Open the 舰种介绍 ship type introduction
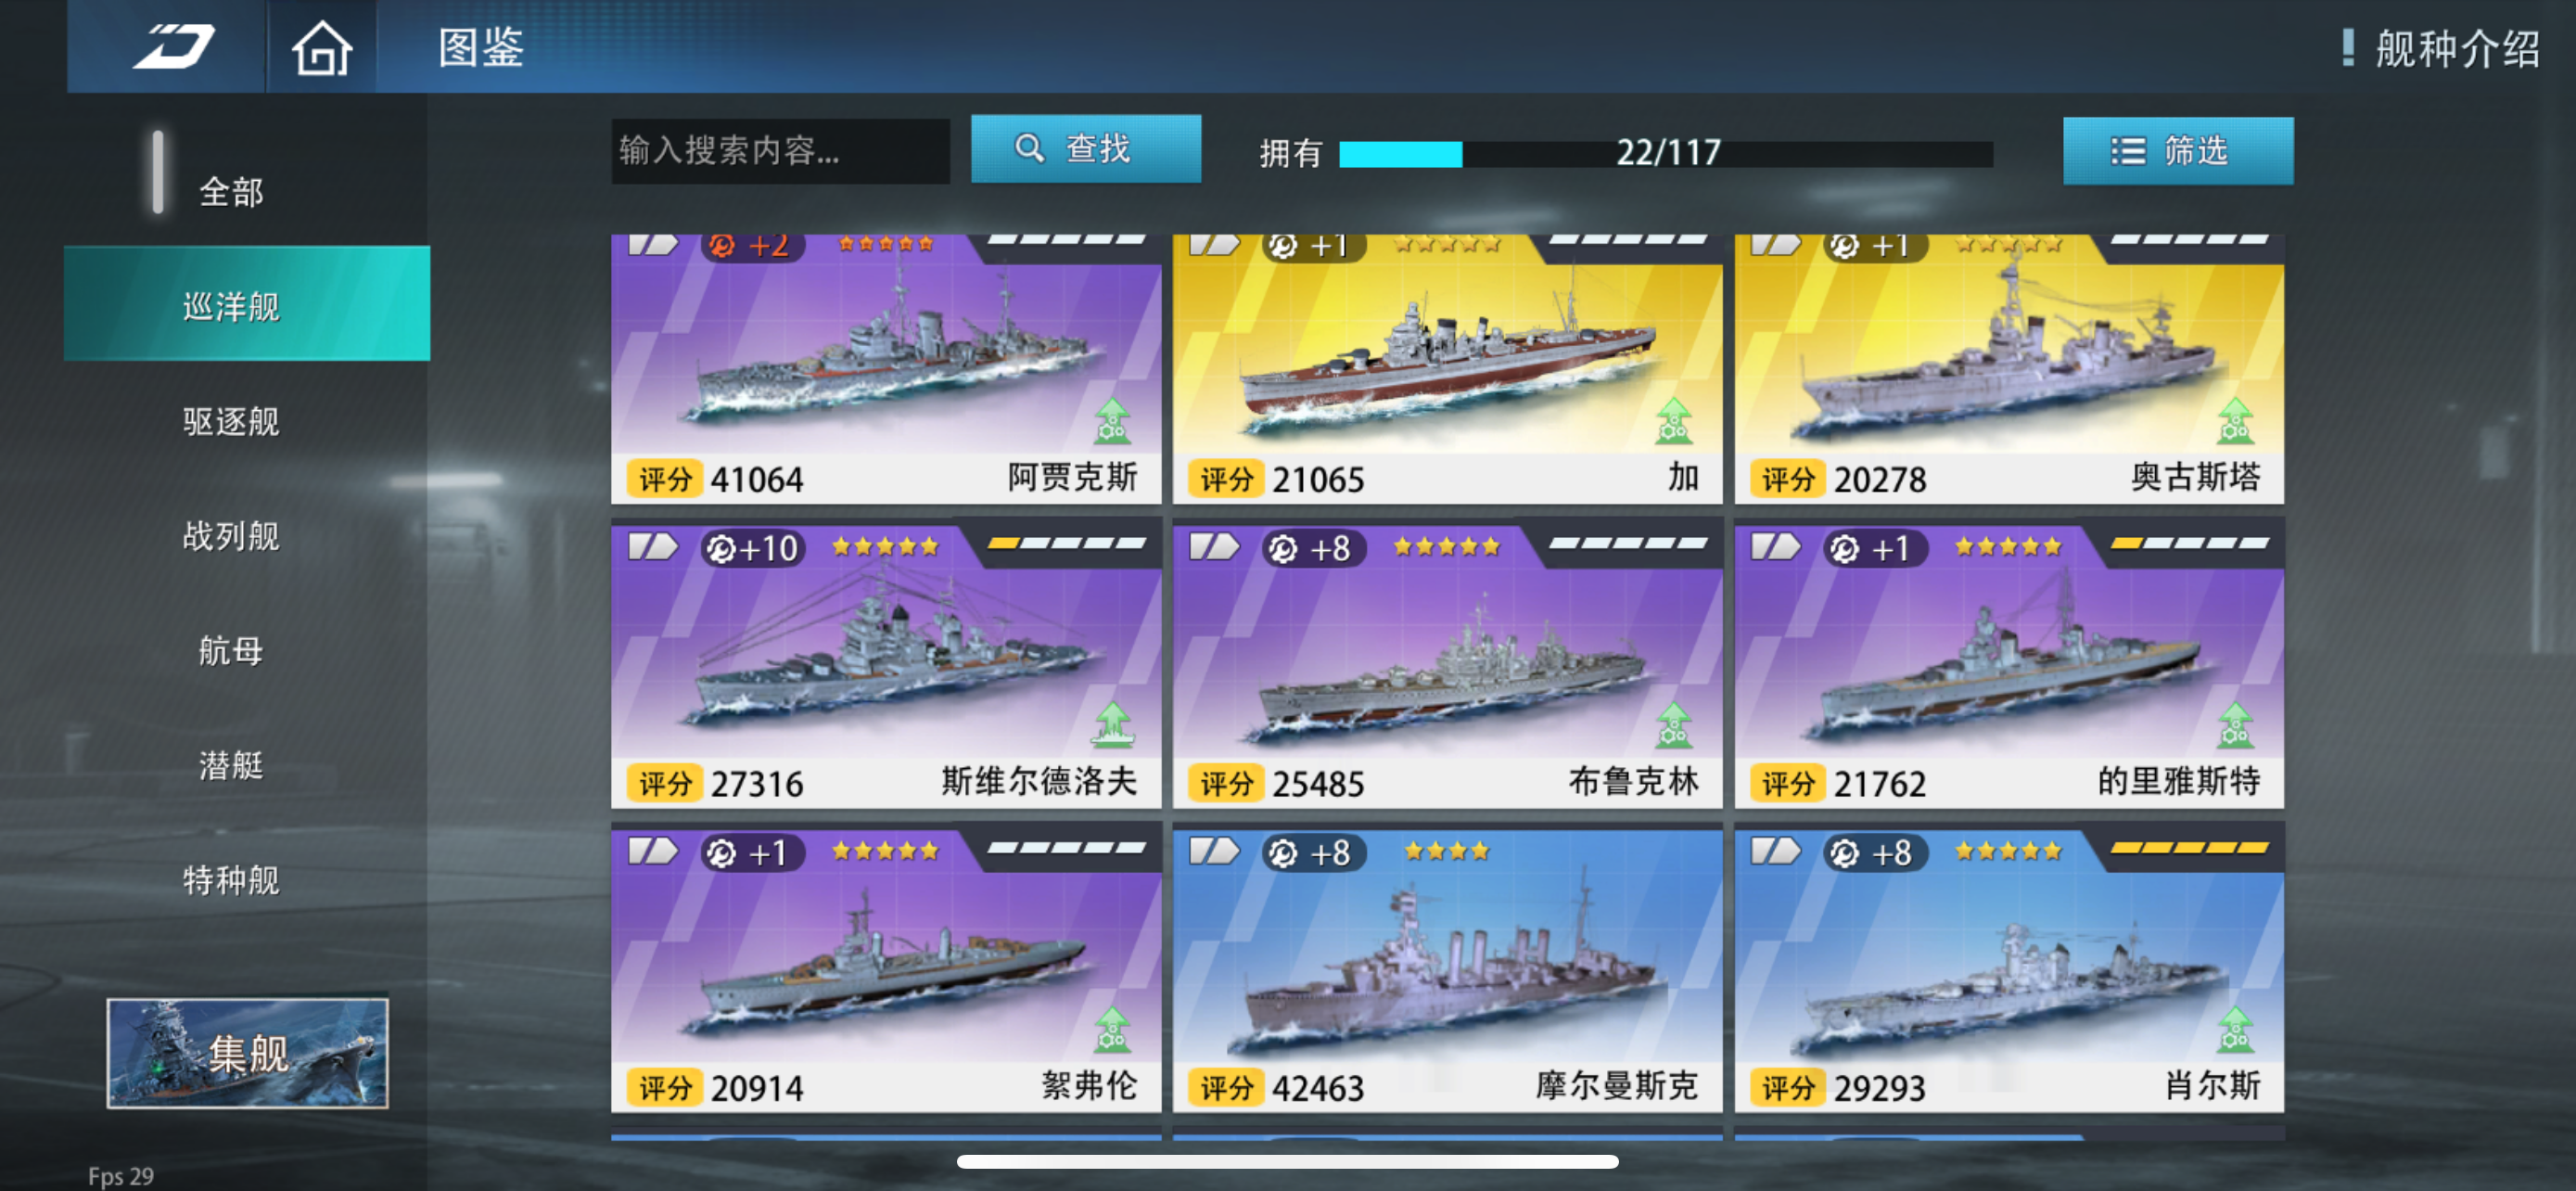The height and width of the screenshot is (1191, 2576). coord(2441,48)
